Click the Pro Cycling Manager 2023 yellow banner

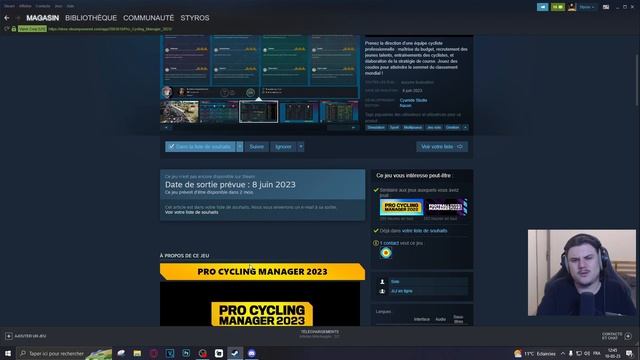click(x=262, y=271)
